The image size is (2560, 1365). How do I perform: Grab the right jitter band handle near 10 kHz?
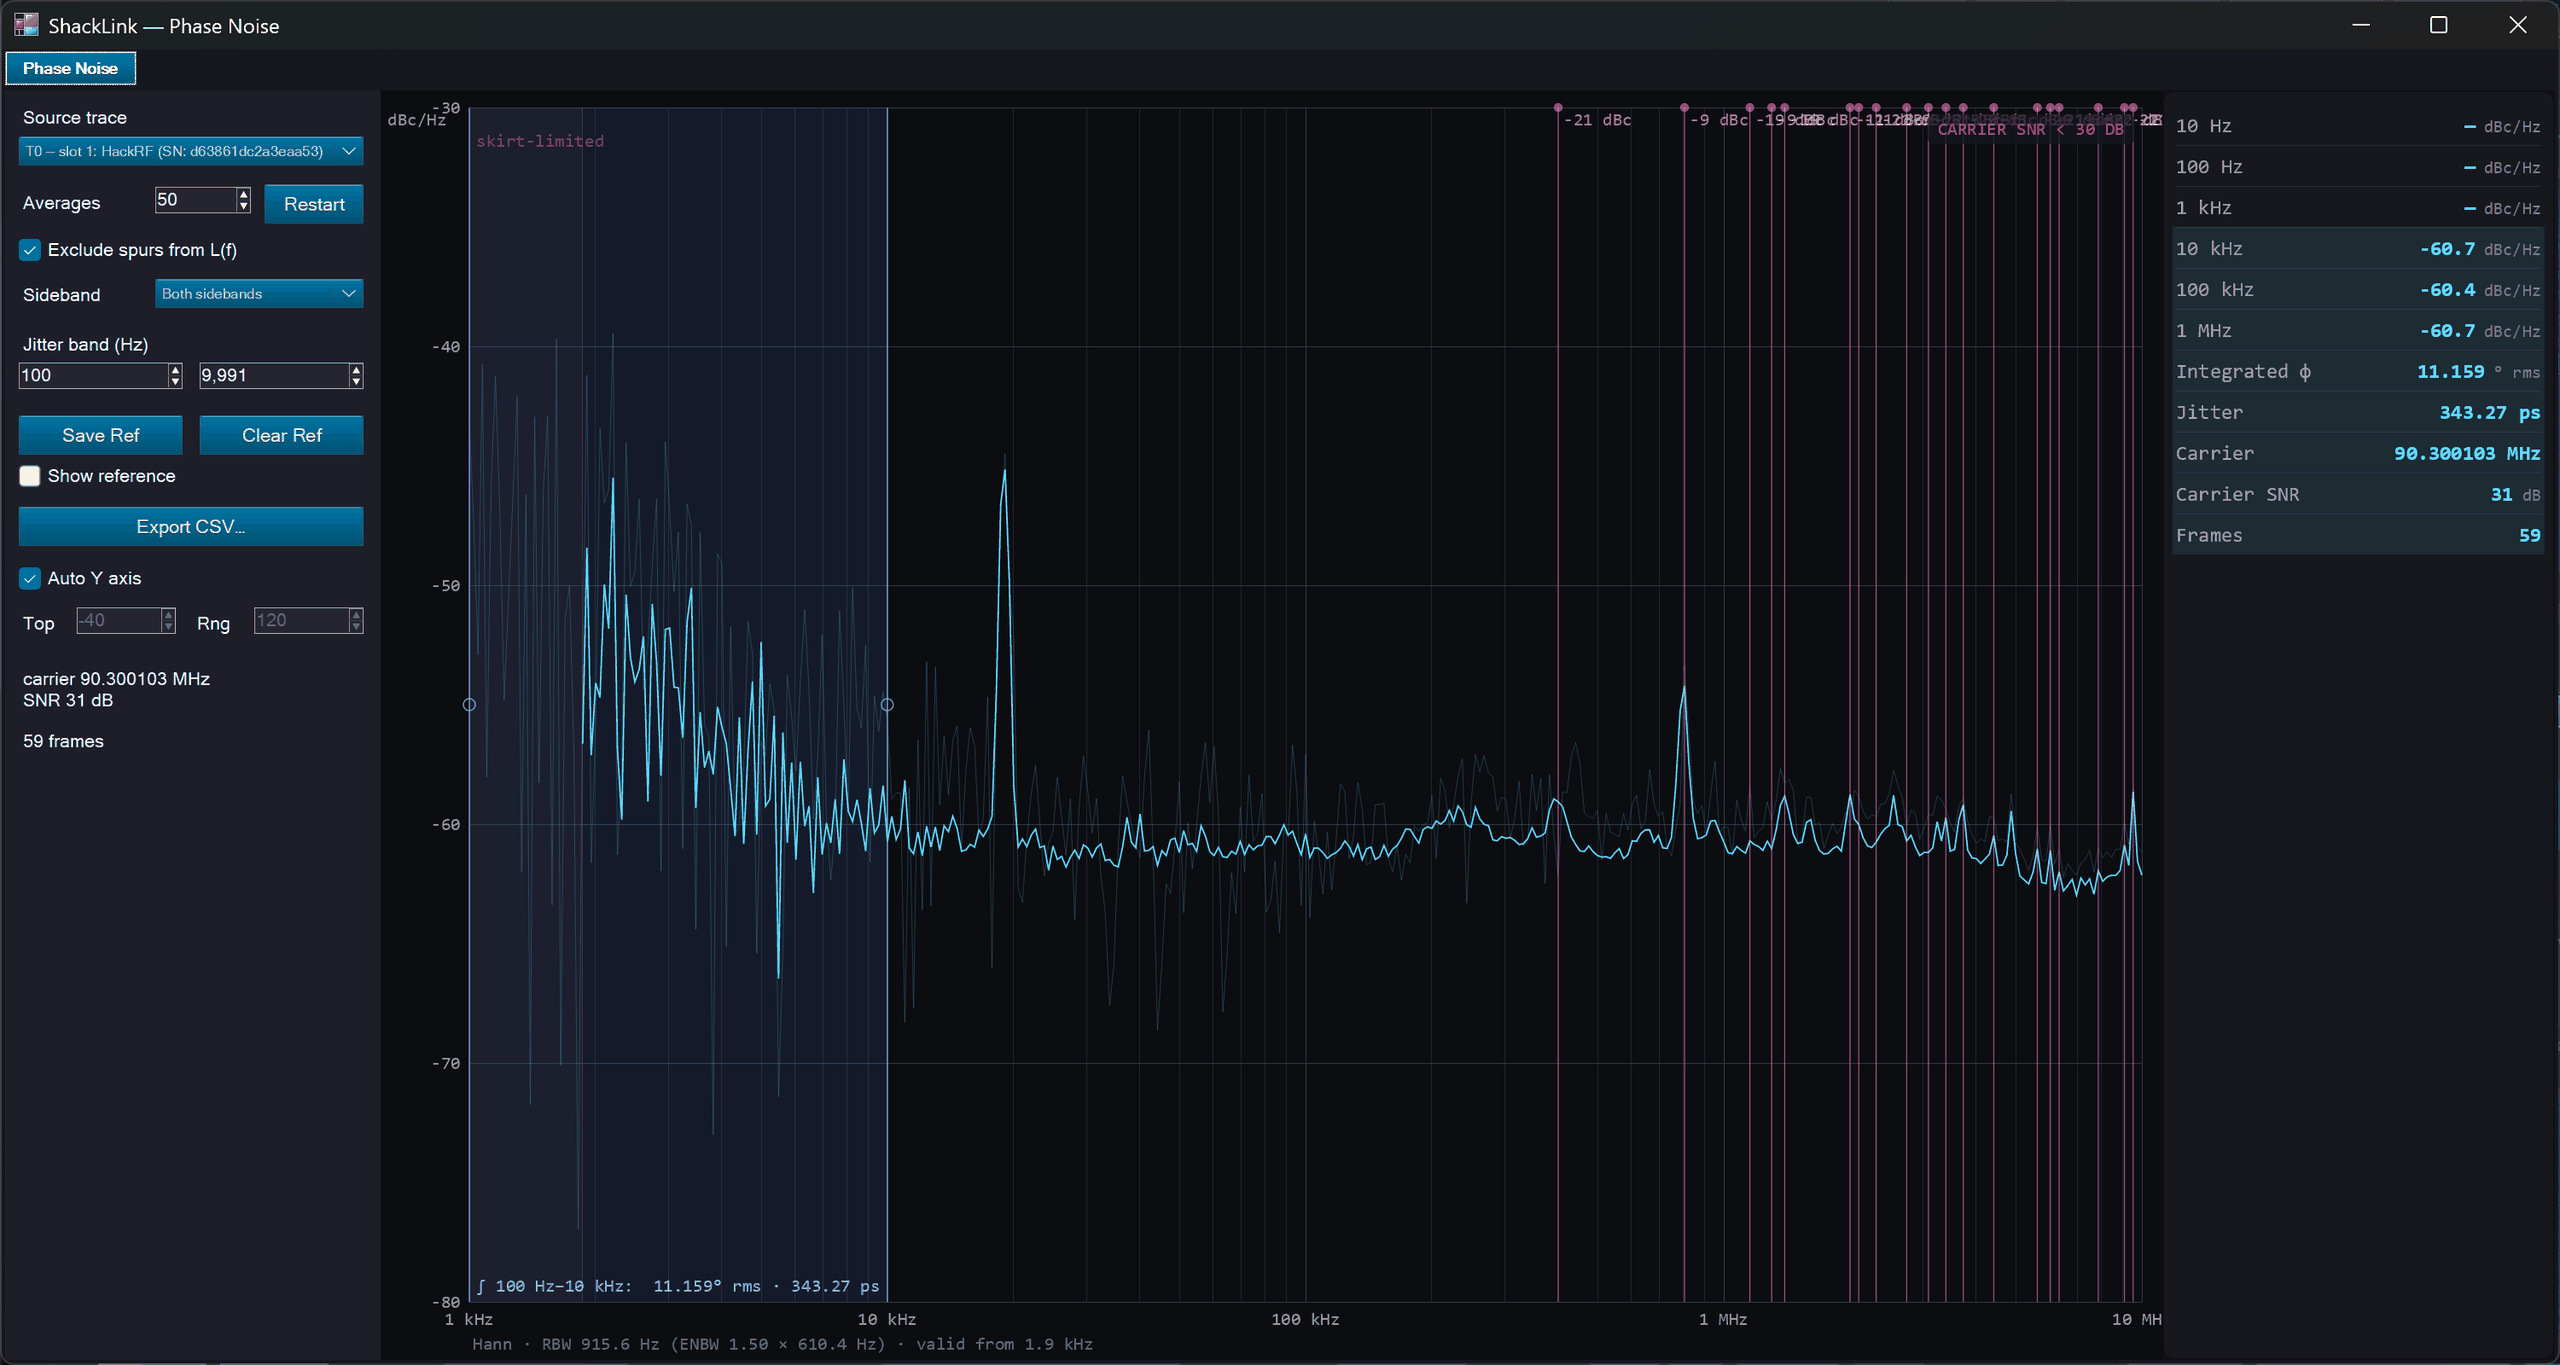tap(887, 705)
